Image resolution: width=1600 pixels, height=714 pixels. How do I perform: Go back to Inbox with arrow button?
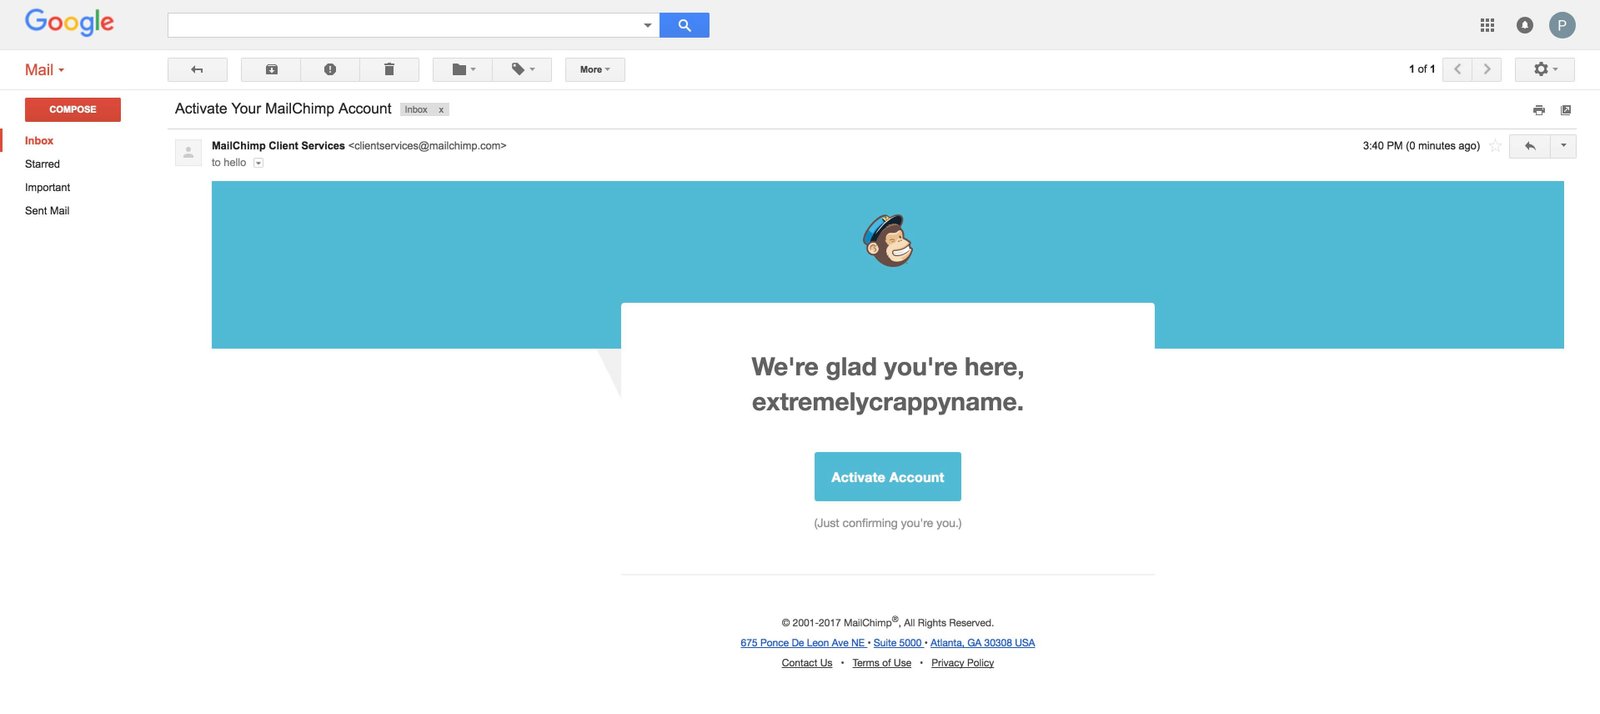[197, 69]
